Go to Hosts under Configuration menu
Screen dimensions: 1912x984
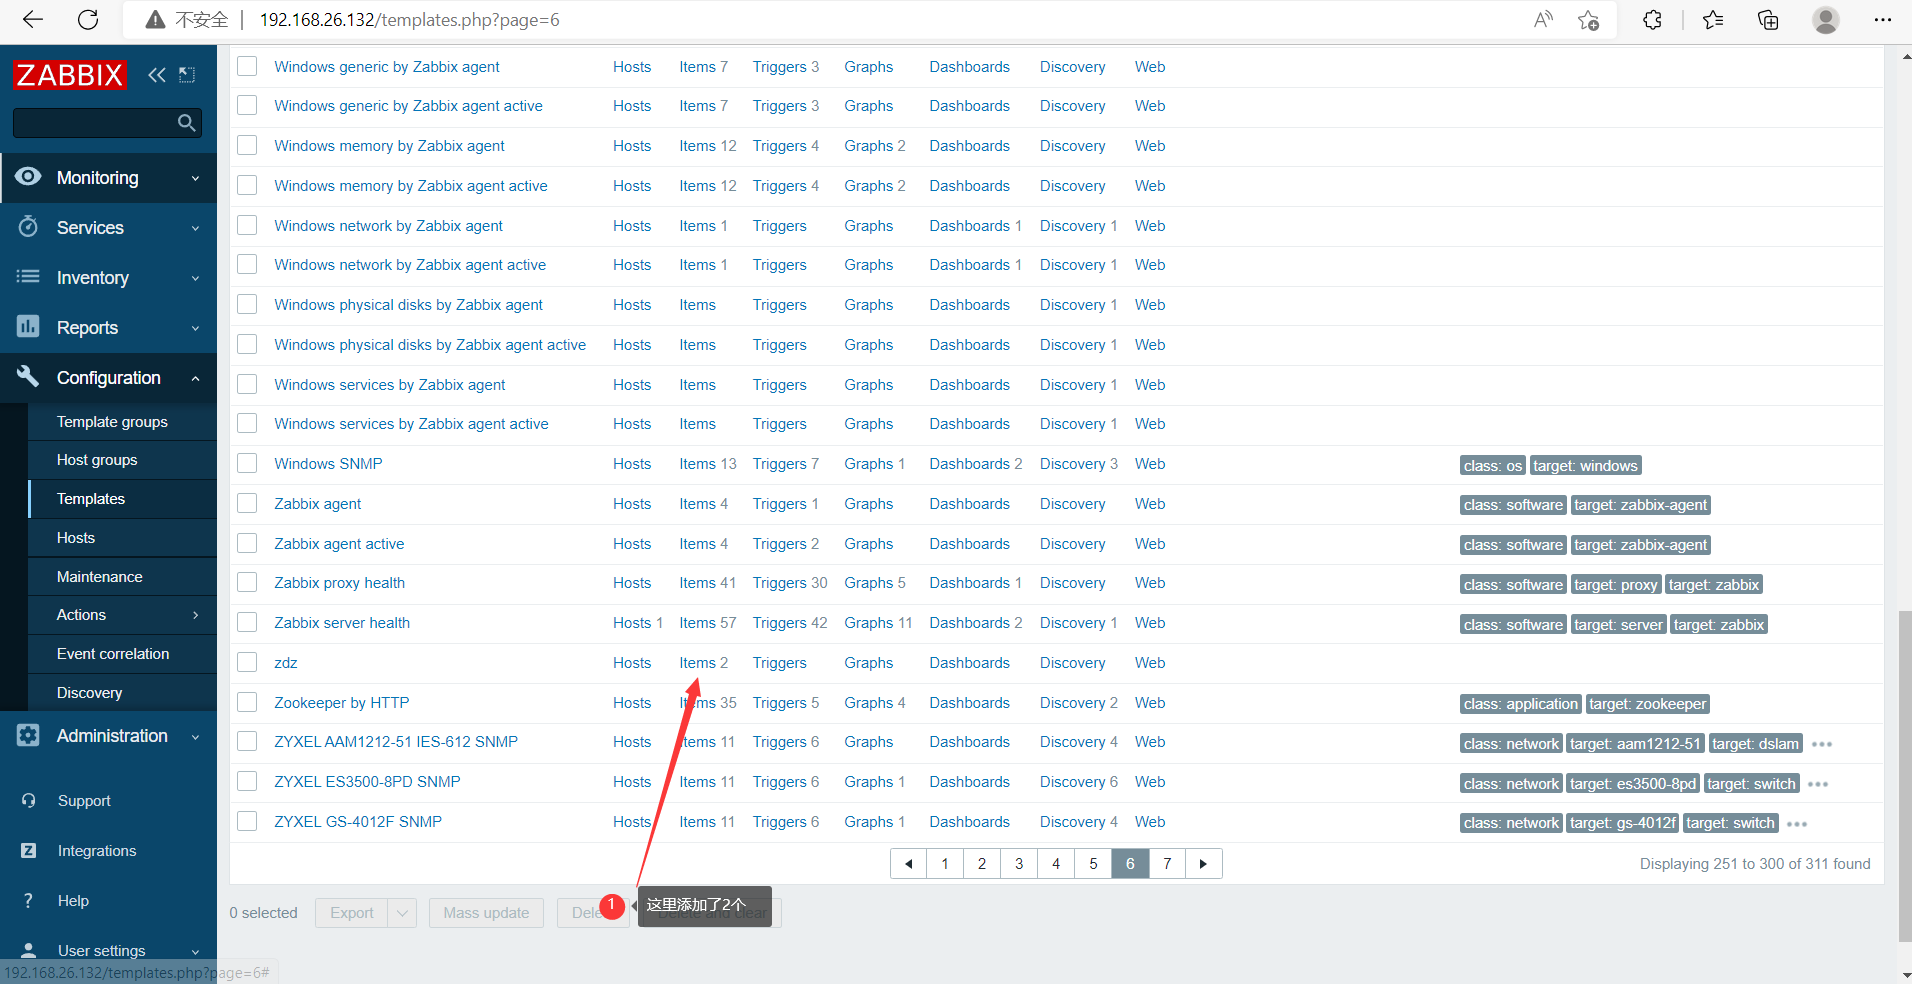(x=76, y=538)
